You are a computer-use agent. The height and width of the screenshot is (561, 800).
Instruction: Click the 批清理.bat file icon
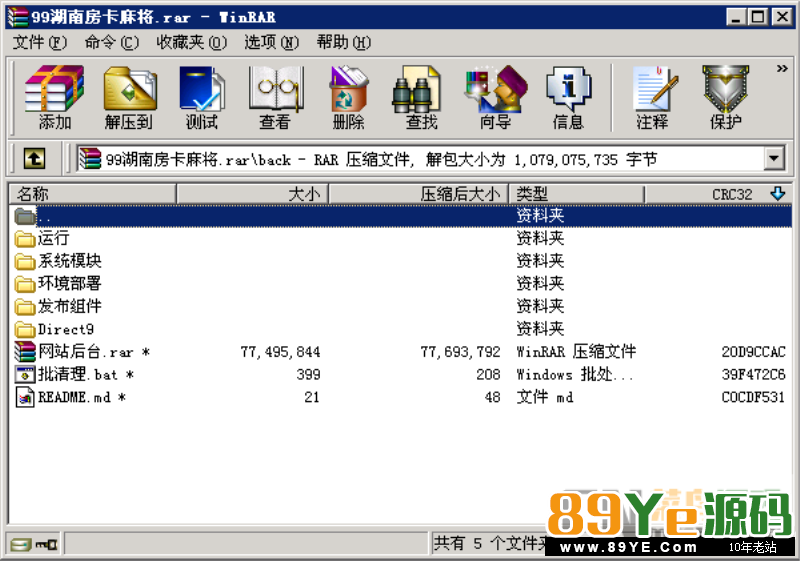coord(25,374)
